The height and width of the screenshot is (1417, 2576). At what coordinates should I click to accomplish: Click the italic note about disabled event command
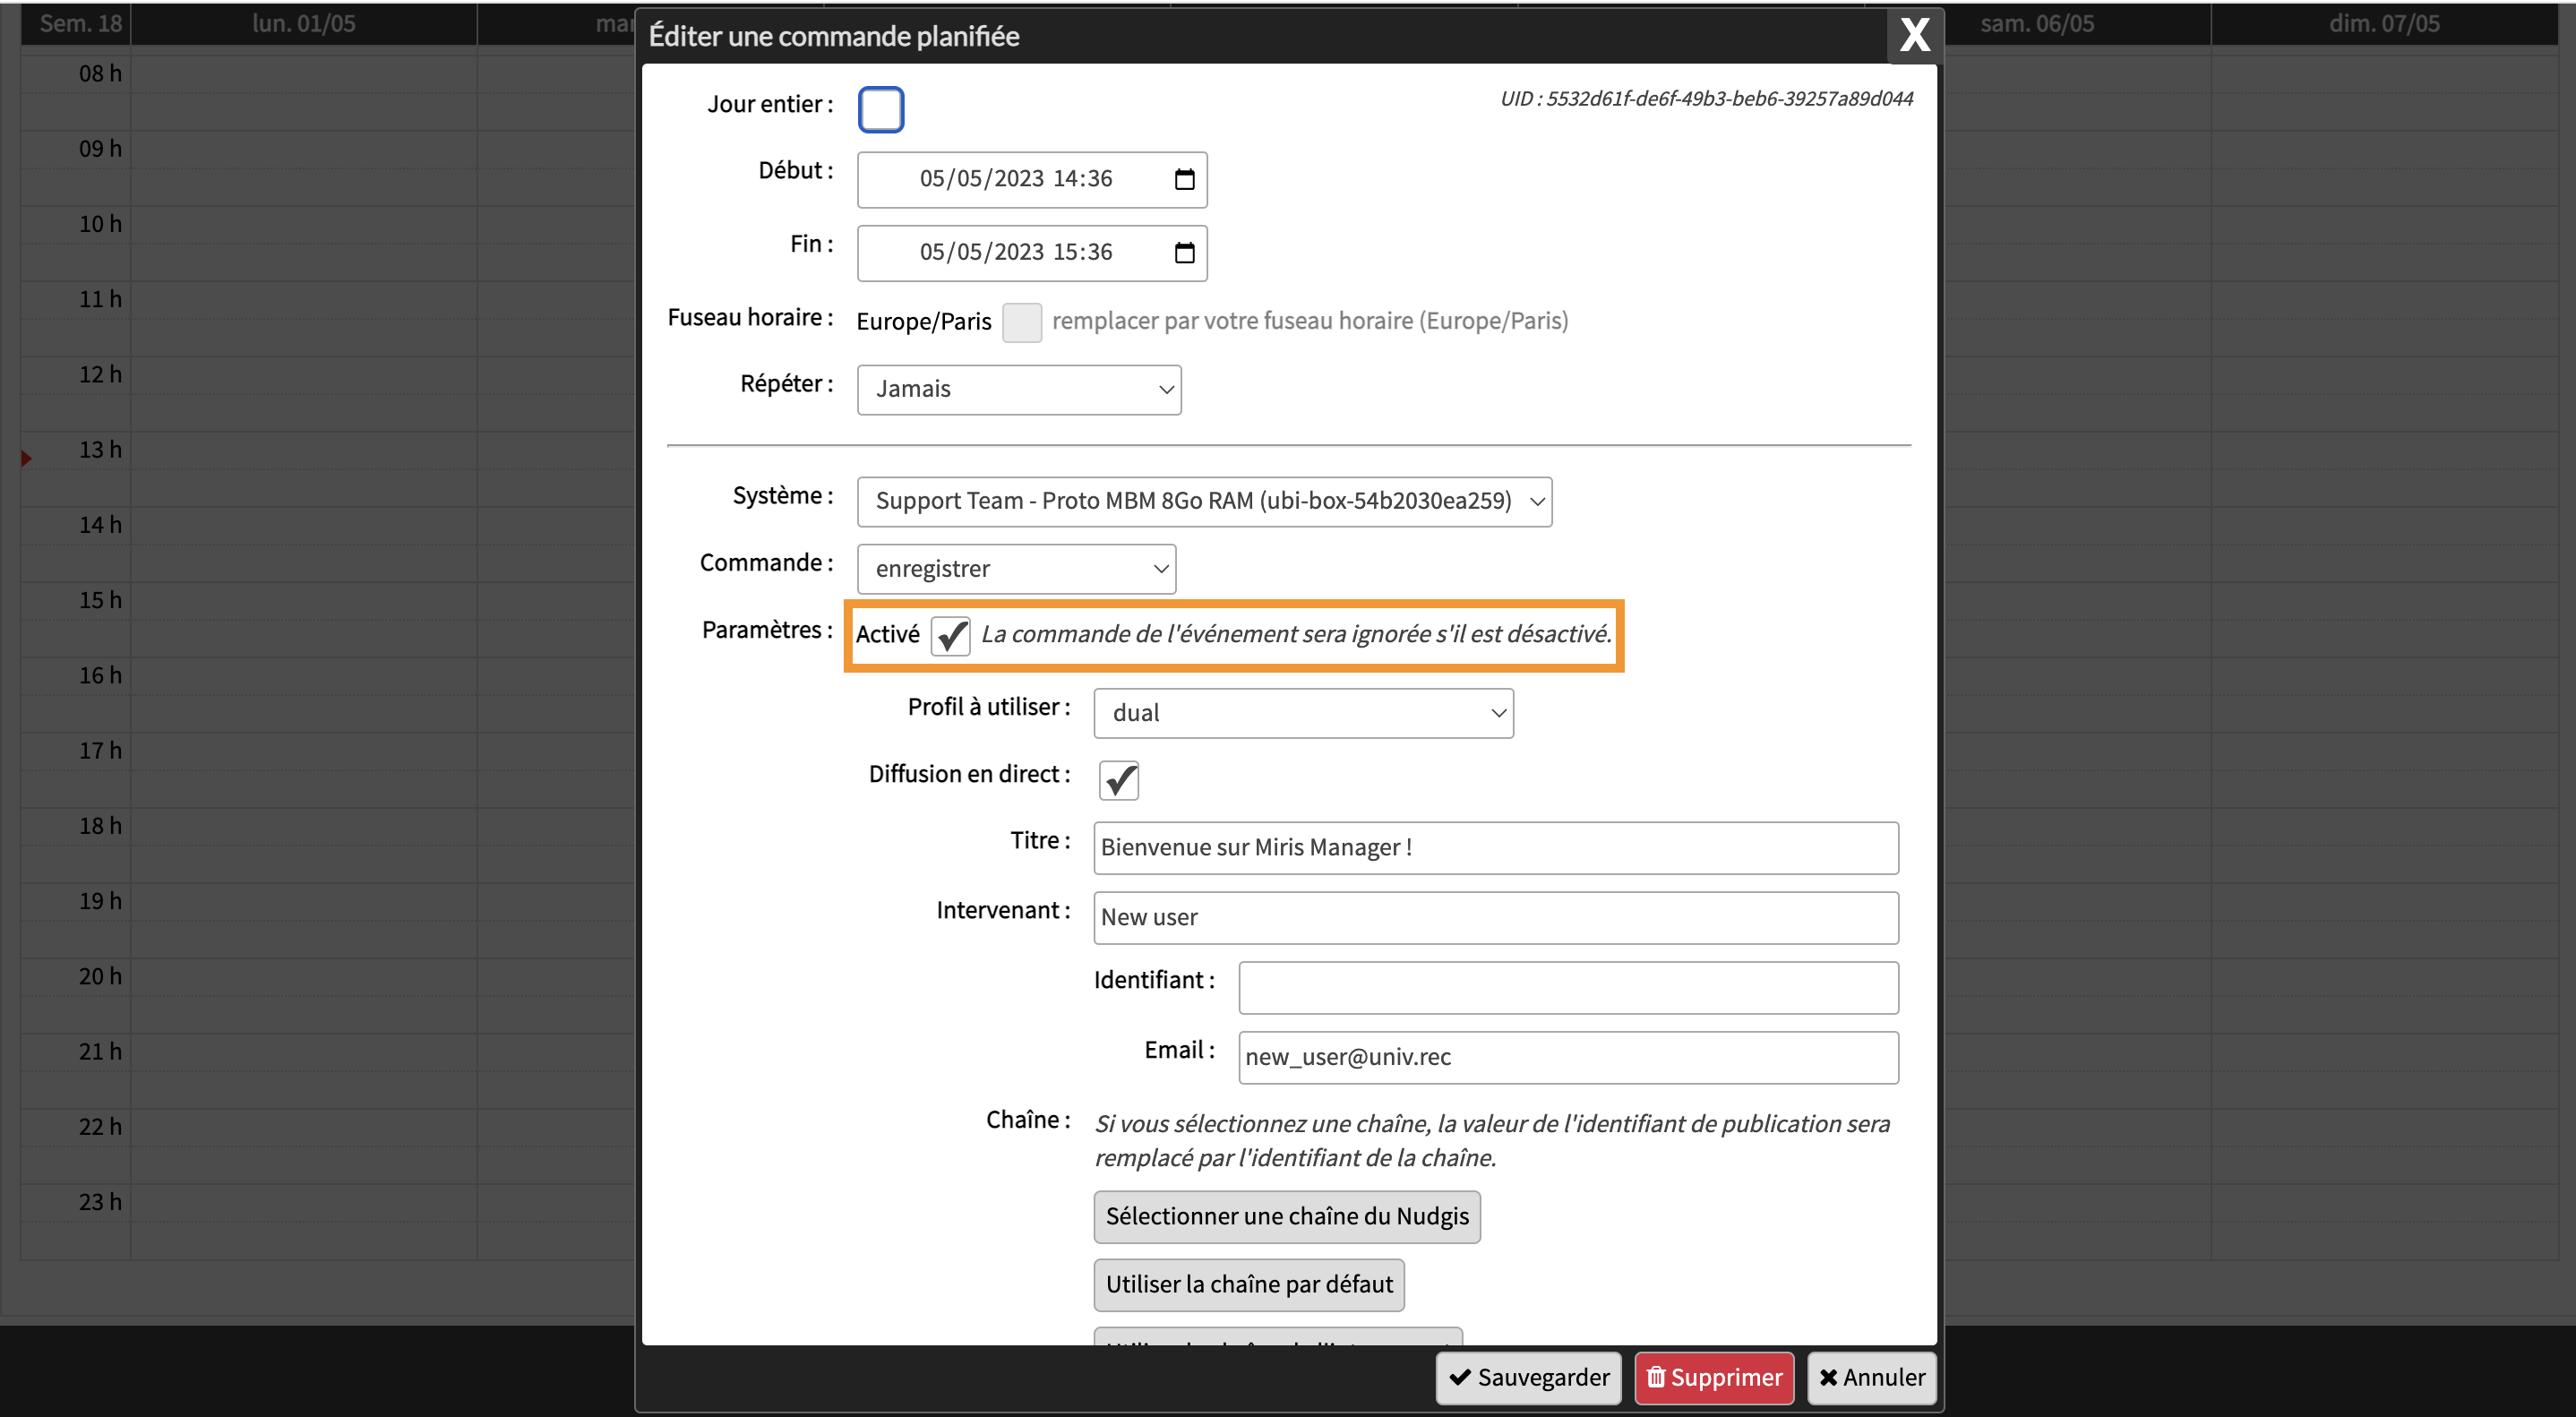pyautogui.click(x=1296, y=633)
